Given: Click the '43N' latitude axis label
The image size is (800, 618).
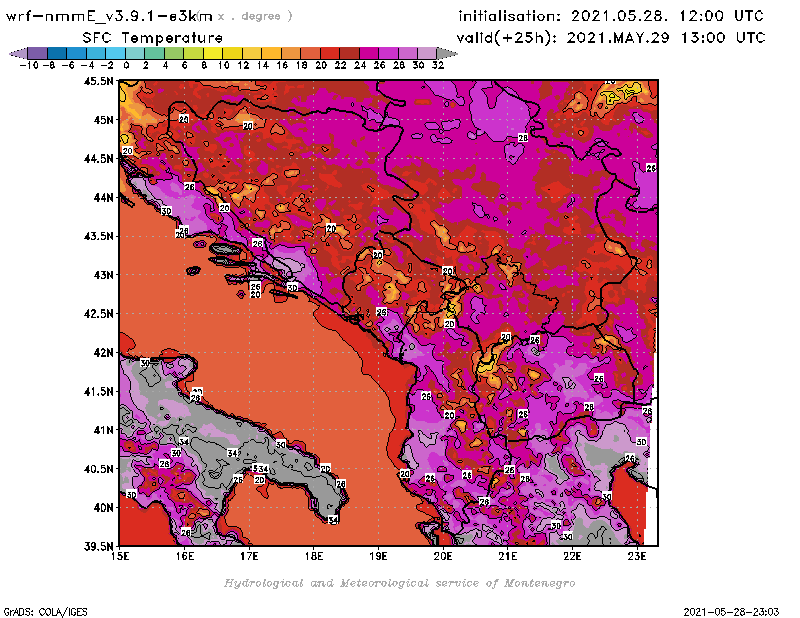Looking at the screenshot, I should click(x=103, y=275).
